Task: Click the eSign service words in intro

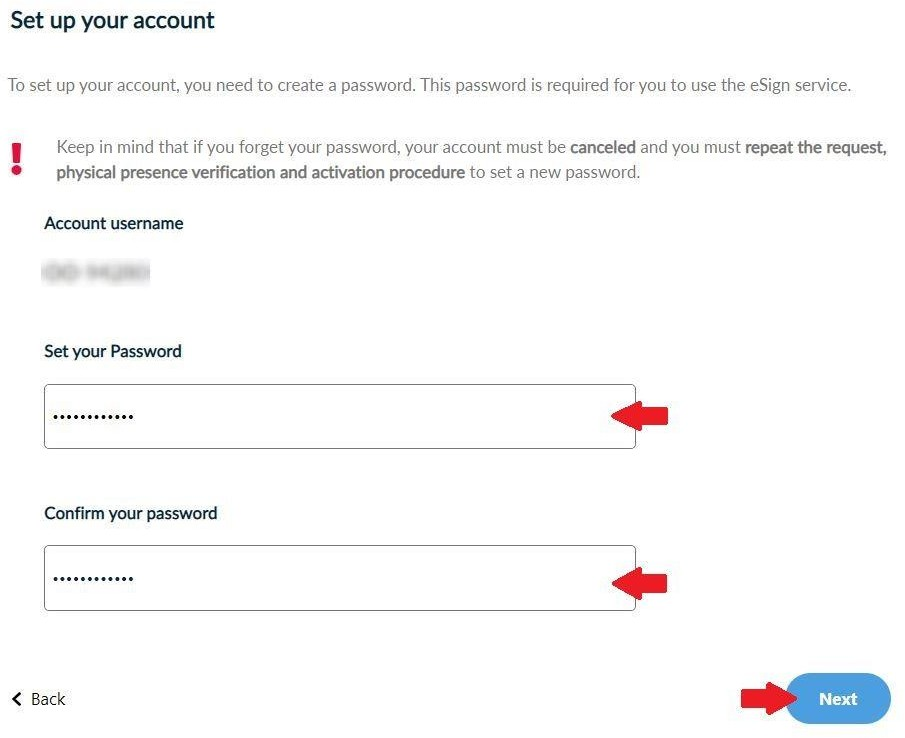Action: click(797, 85)
